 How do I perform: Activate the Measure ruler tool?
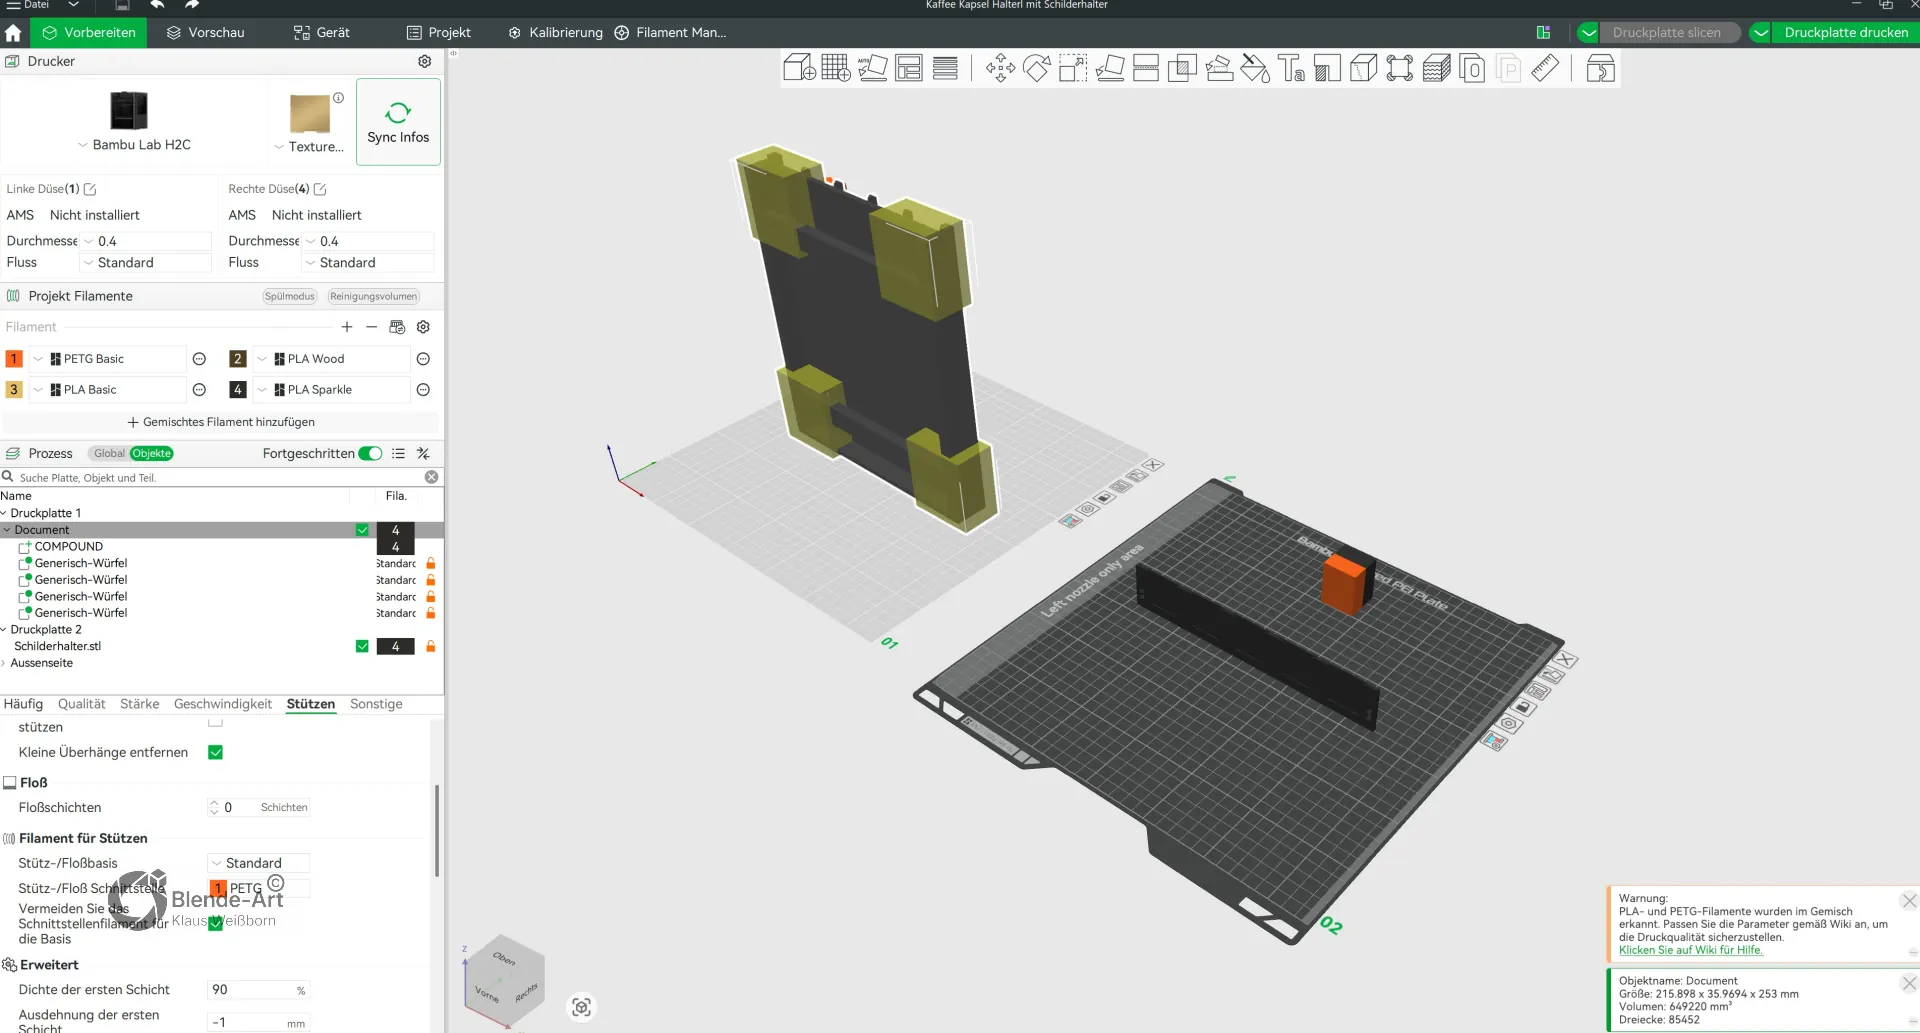click(1545, 68)
